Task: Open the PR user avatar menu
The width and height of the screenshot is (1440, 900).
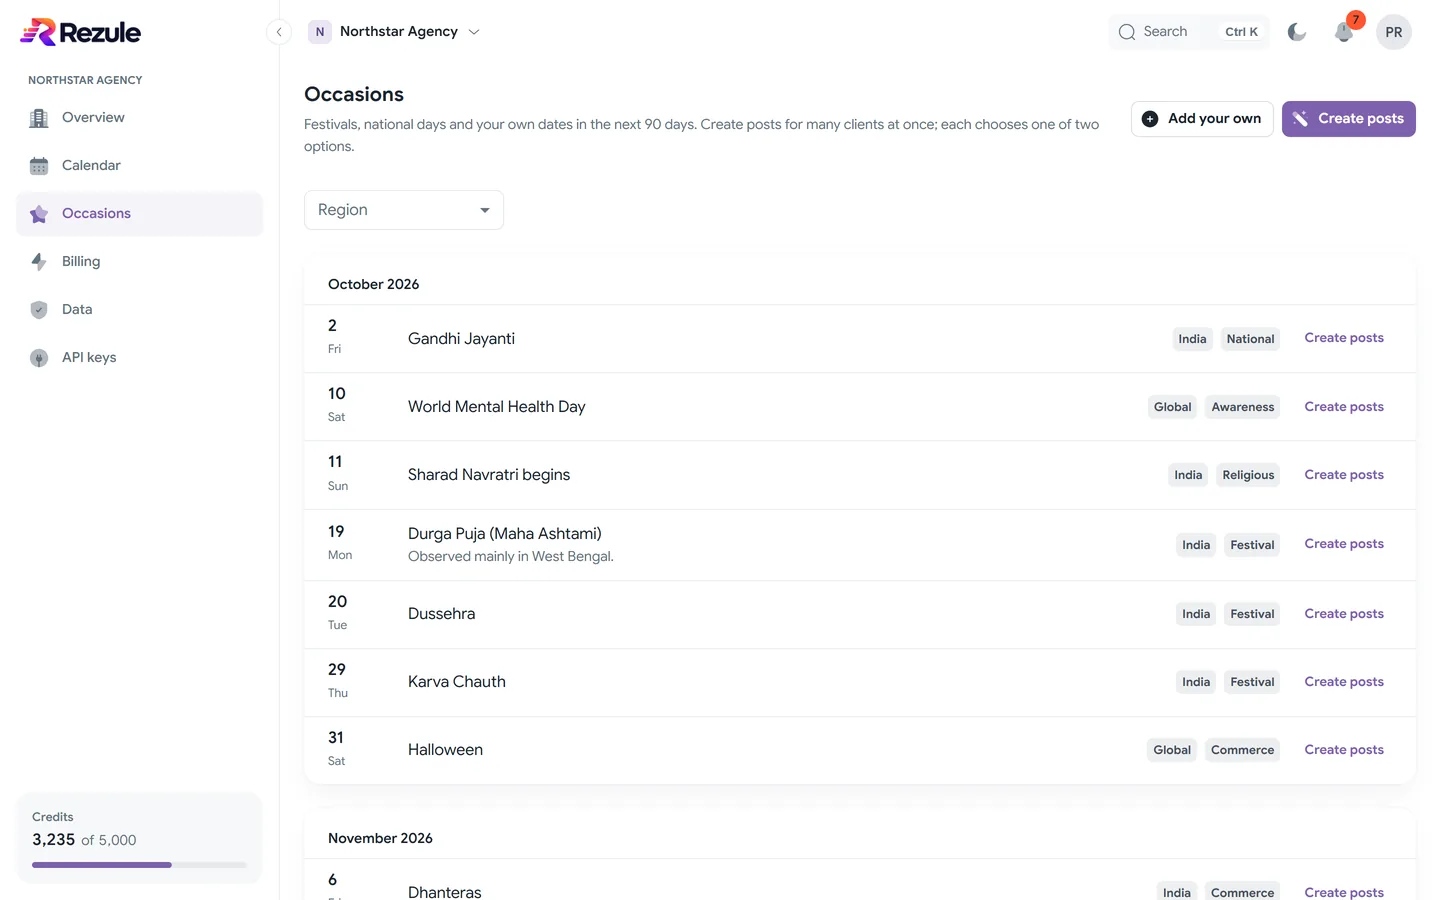Action: 1394,32
